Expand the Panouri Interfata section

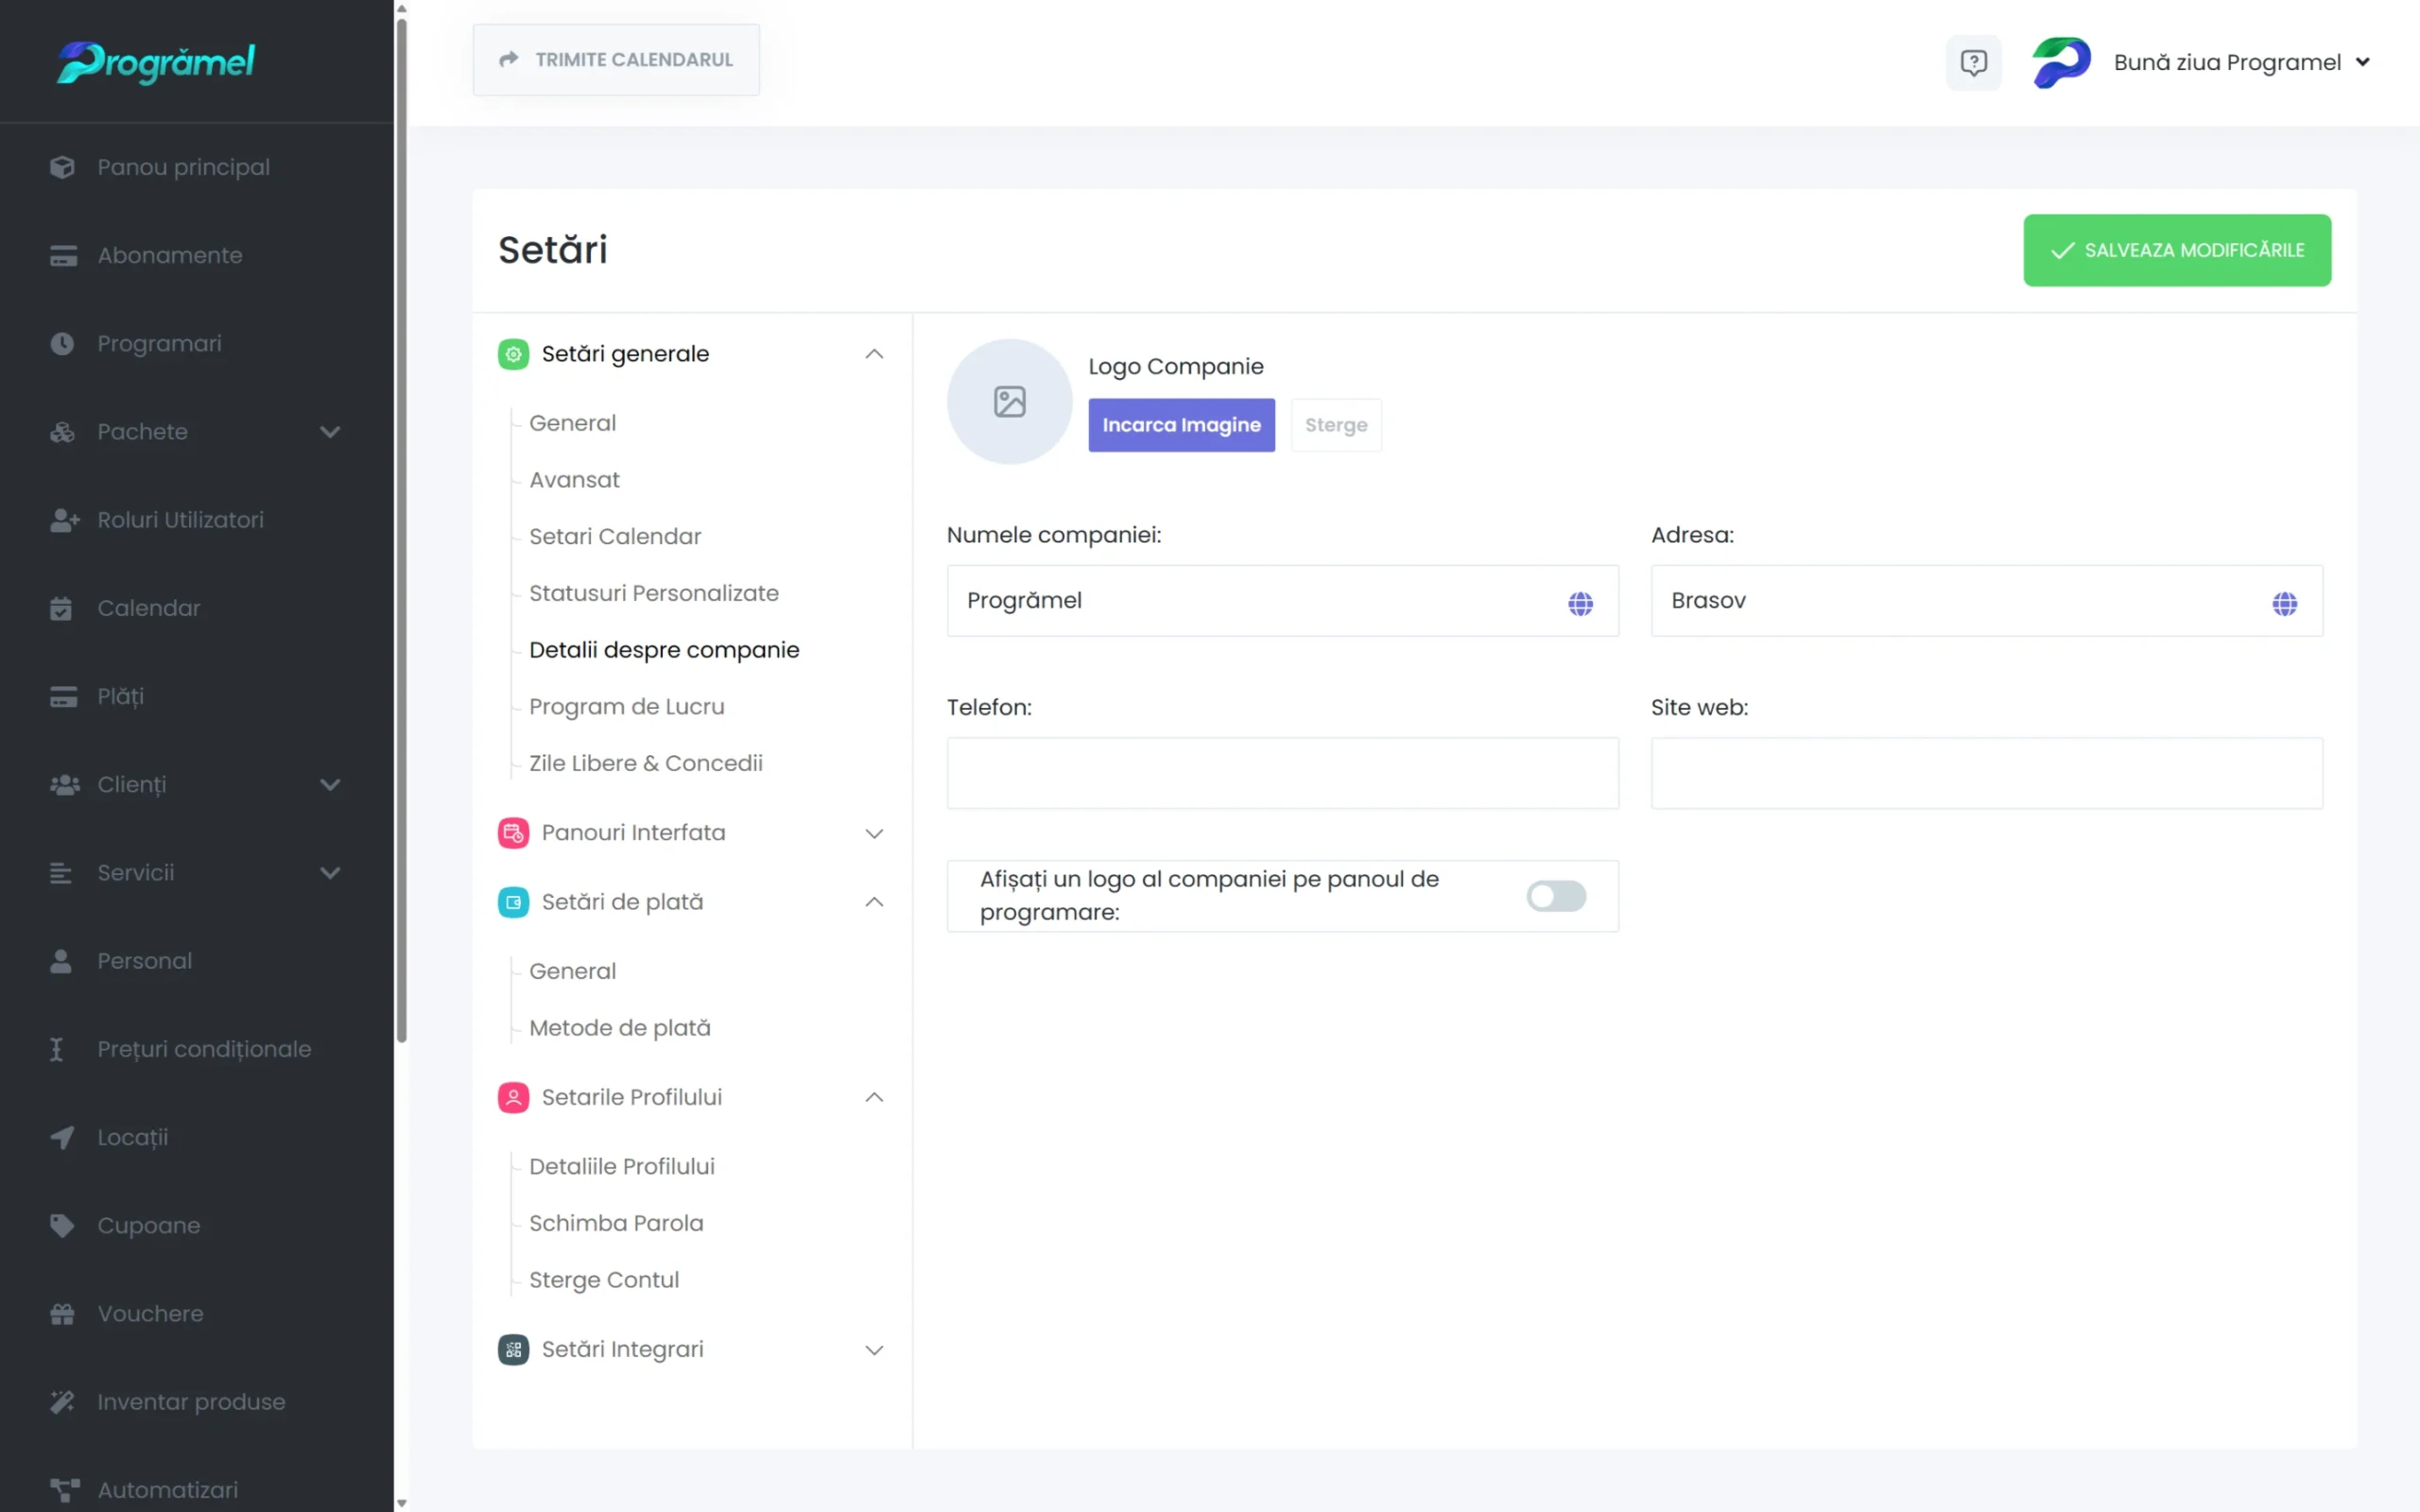(873, 833)
